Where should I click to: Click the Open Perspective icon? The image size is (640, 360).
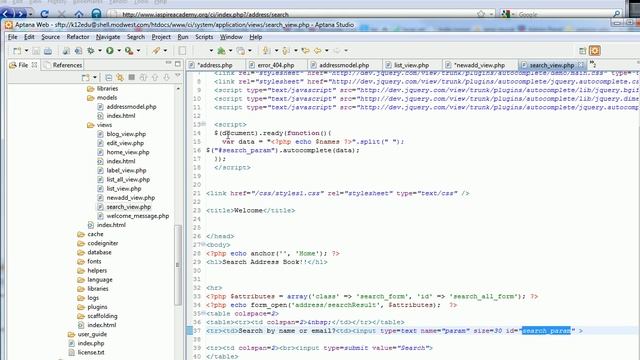[x=582, y=51]
